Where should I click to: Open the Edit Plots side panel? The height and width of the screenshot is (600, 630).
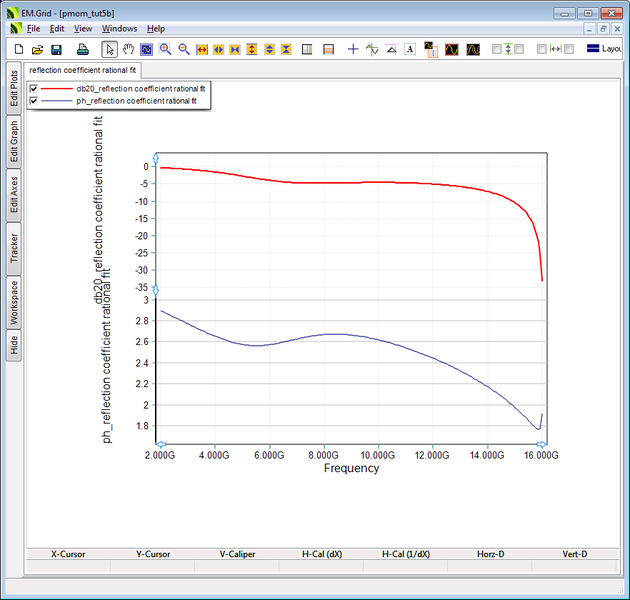(13, 89)
